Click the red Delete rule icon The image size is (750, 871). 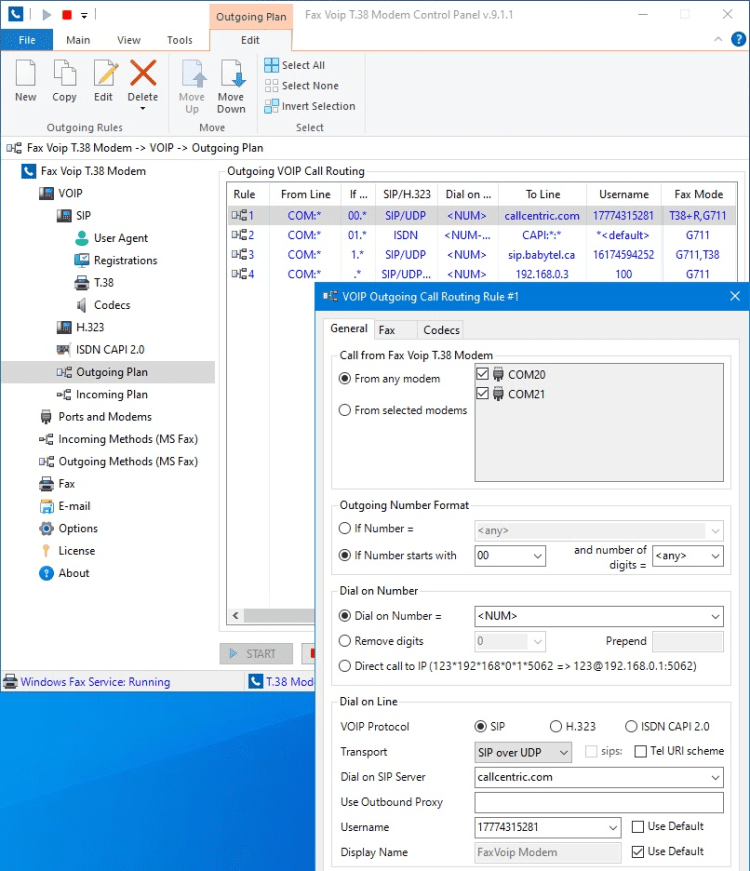(143, 74)
